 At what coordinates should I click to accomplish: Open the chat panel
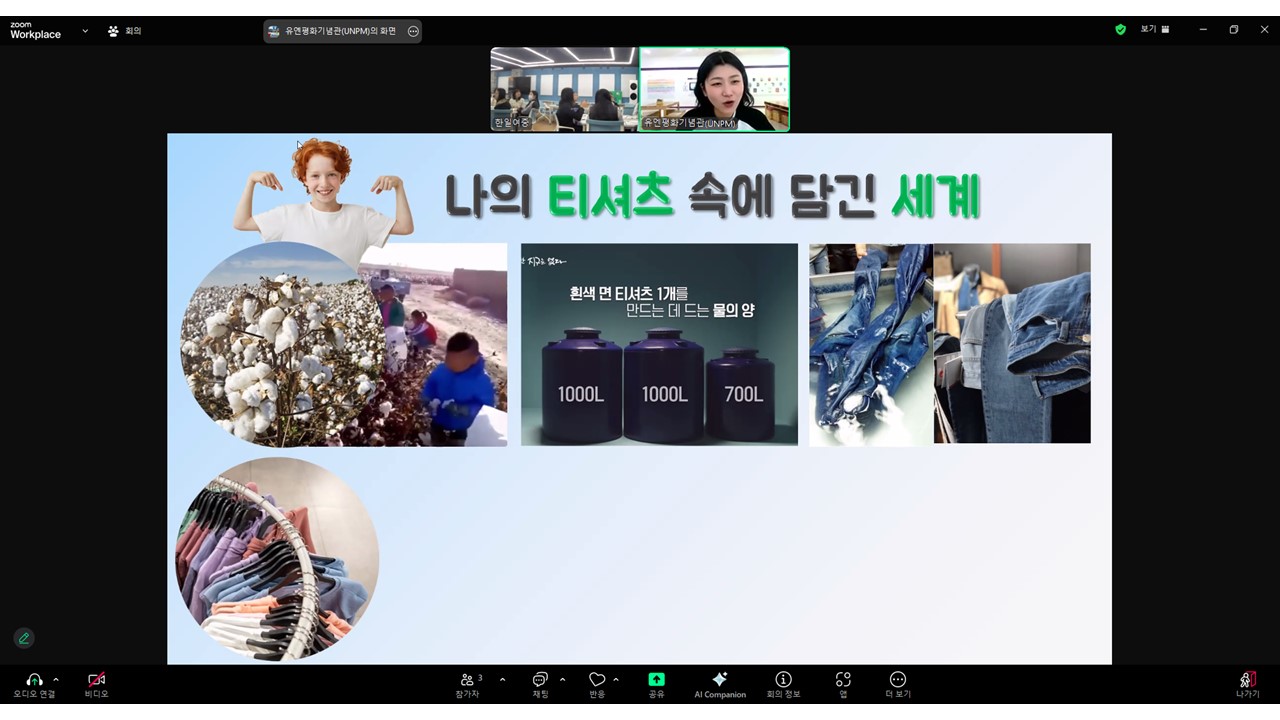click(540, 680)
